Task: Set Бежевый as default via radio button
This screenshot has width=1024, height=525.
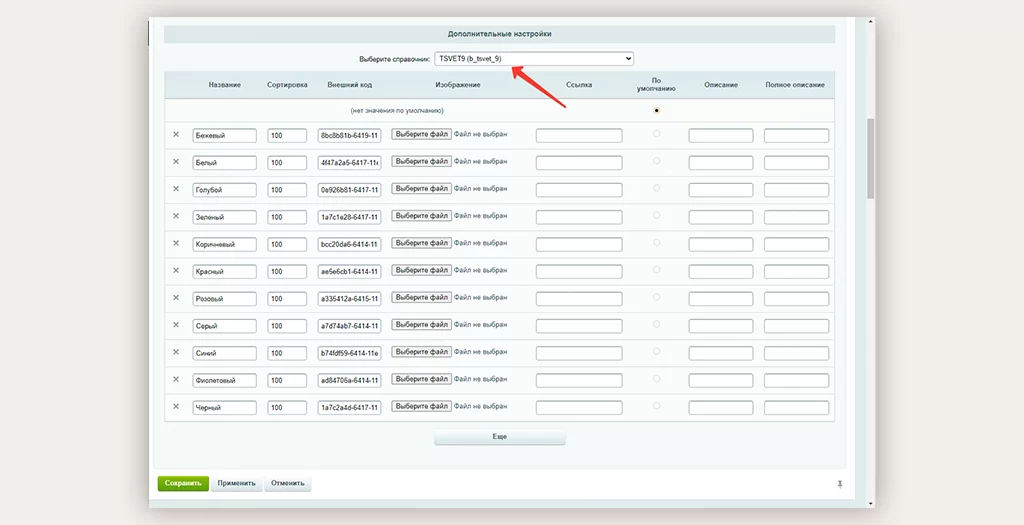Action: coord(656,134)
